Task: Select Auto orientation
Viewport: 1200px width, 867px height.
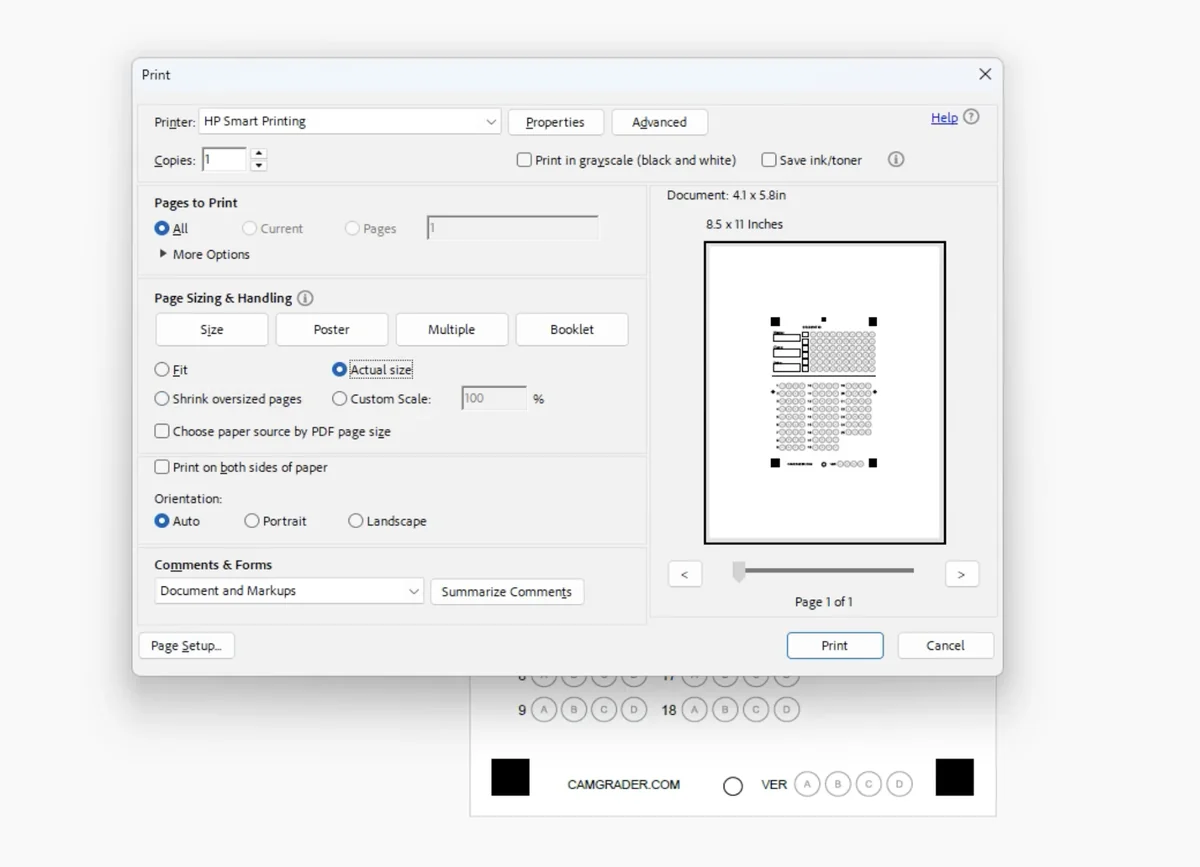Action: click(x=162, y=521)
